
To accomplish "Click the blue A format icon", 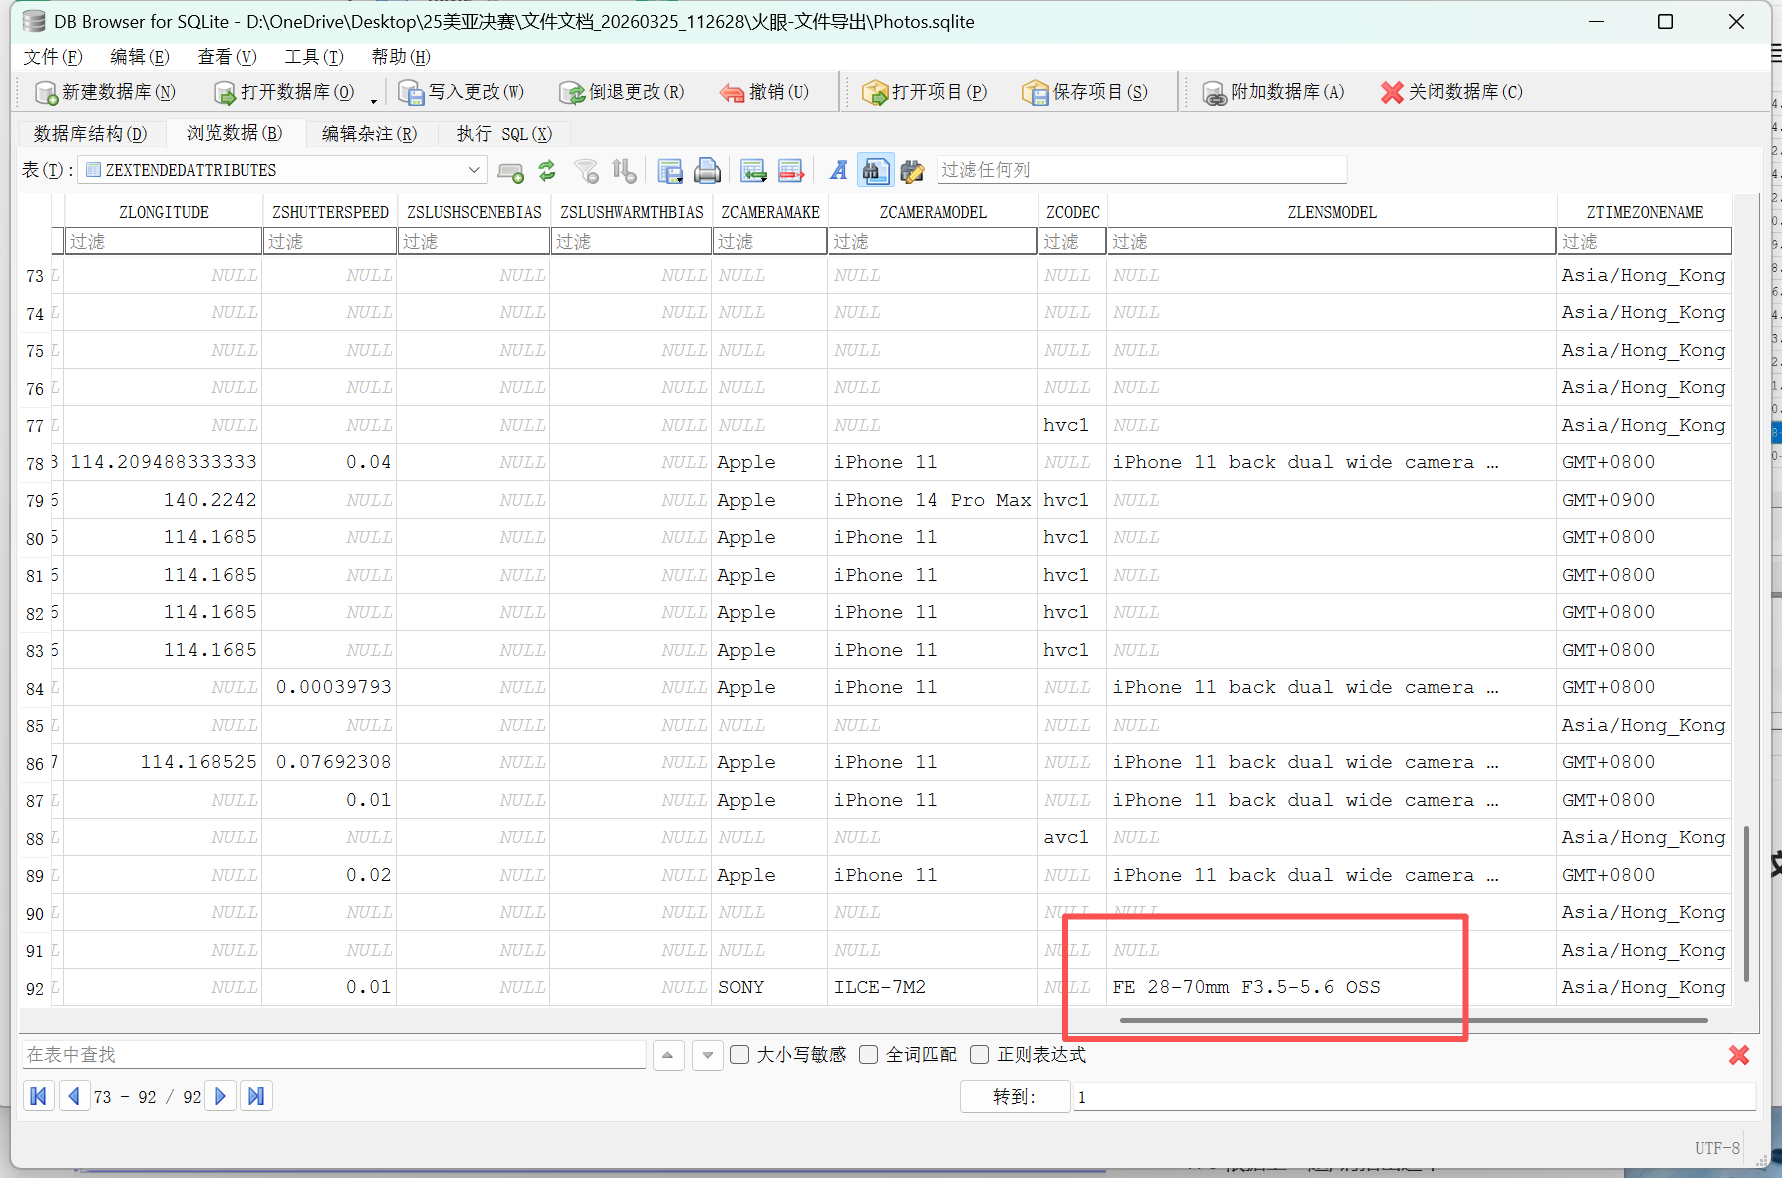I will [x=838, y=171].
